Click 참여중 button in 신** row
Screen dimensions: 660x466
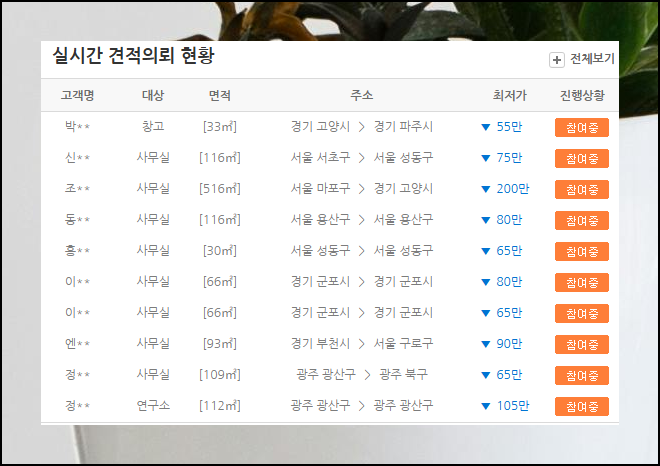[x=582, y=158]
